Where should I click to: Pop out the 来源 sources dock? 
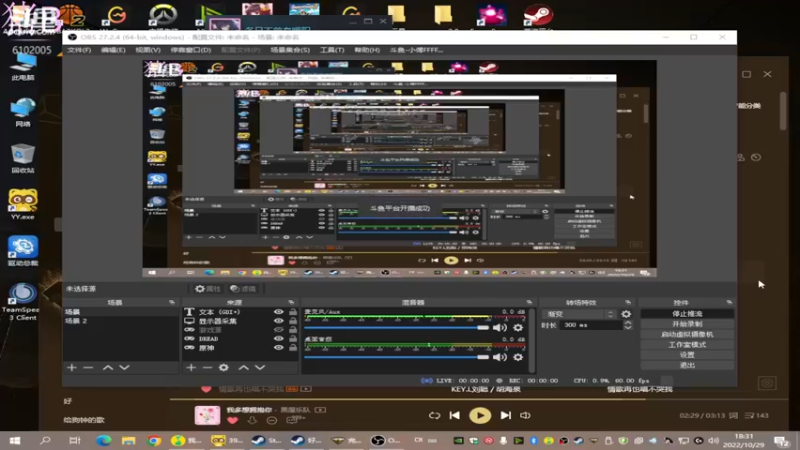(x=291, y=303)
